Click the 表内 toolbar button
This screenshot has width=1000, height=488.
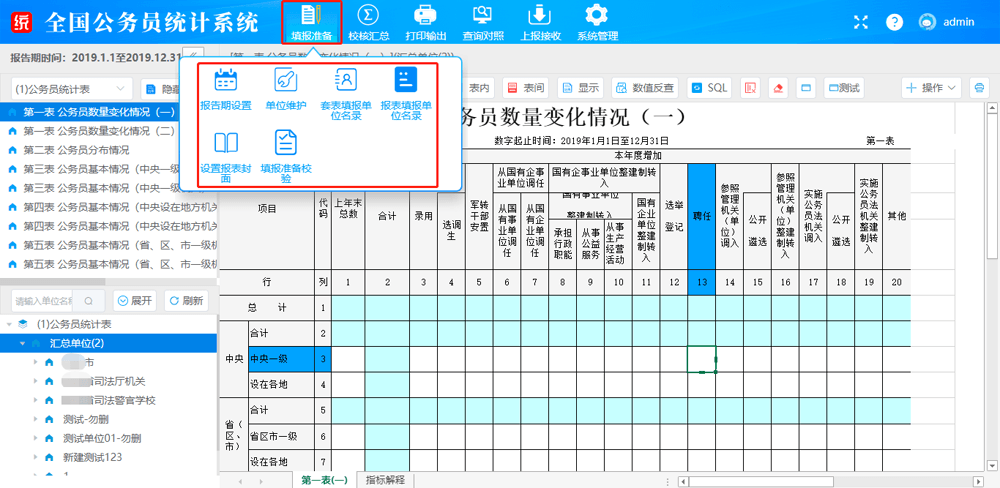(x=478, y=88)
